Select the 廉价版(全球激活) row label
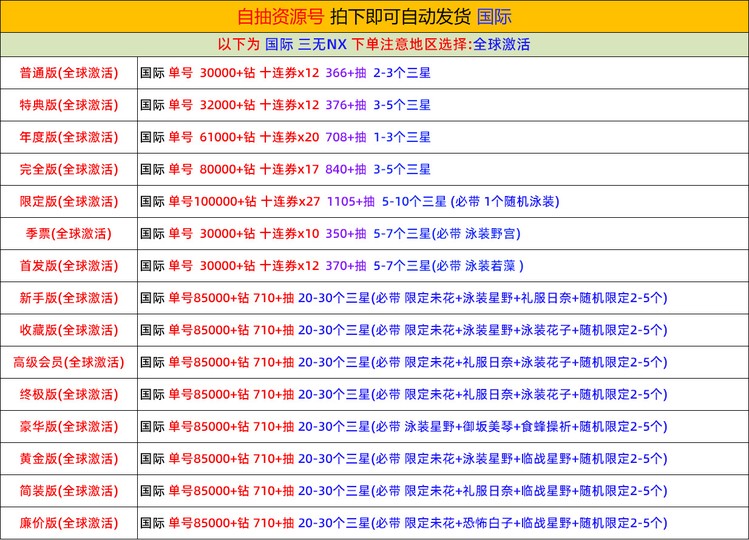The width and height of the screenshot is (749, 540). [69, 523]
